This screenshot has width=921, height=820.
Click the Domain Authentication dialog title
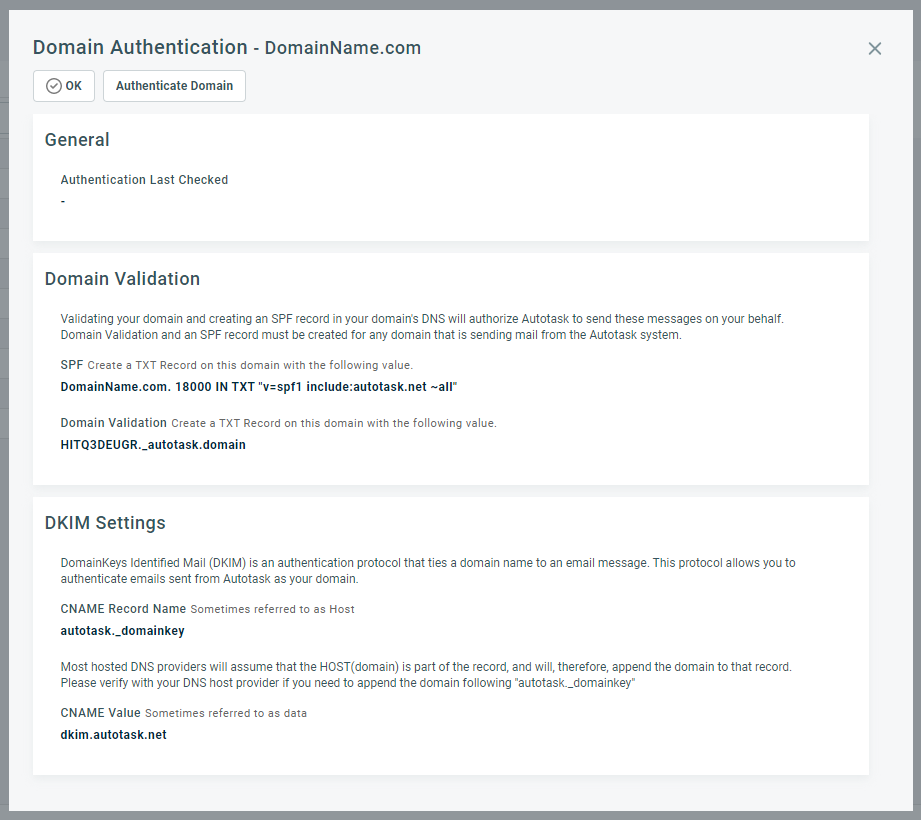227,48
